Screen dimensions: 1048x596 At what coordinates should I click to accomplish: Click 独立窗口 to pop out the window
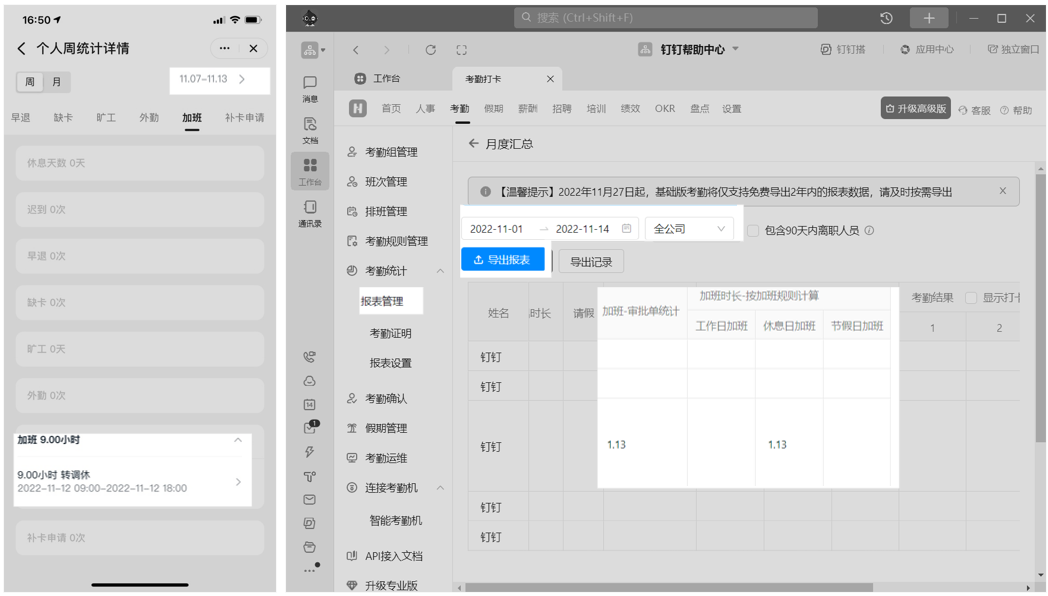tap(1013, 49)
